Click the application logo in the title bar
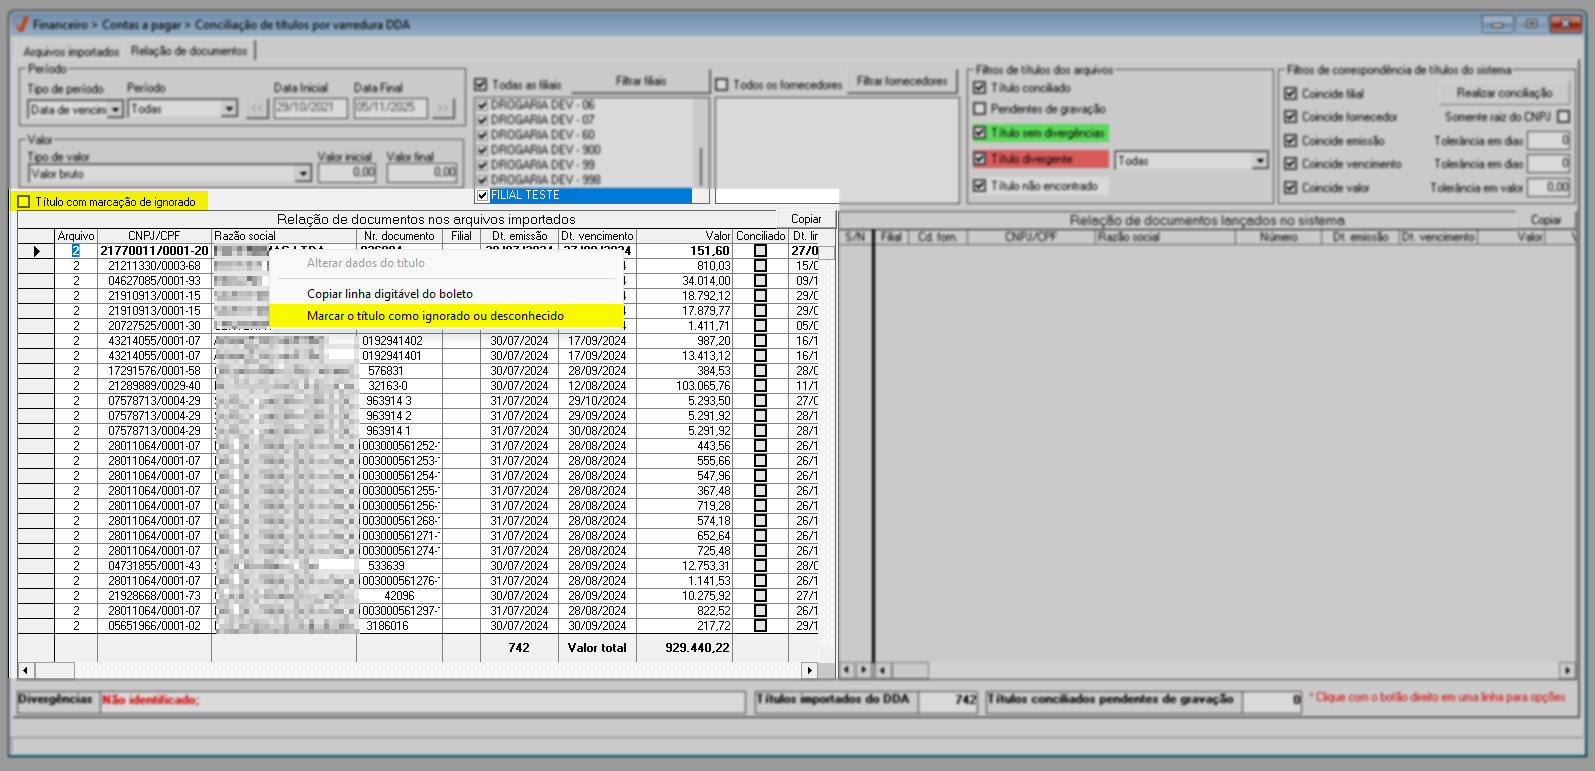Screen dimensions: 1595x771 [x=20, y=24]
